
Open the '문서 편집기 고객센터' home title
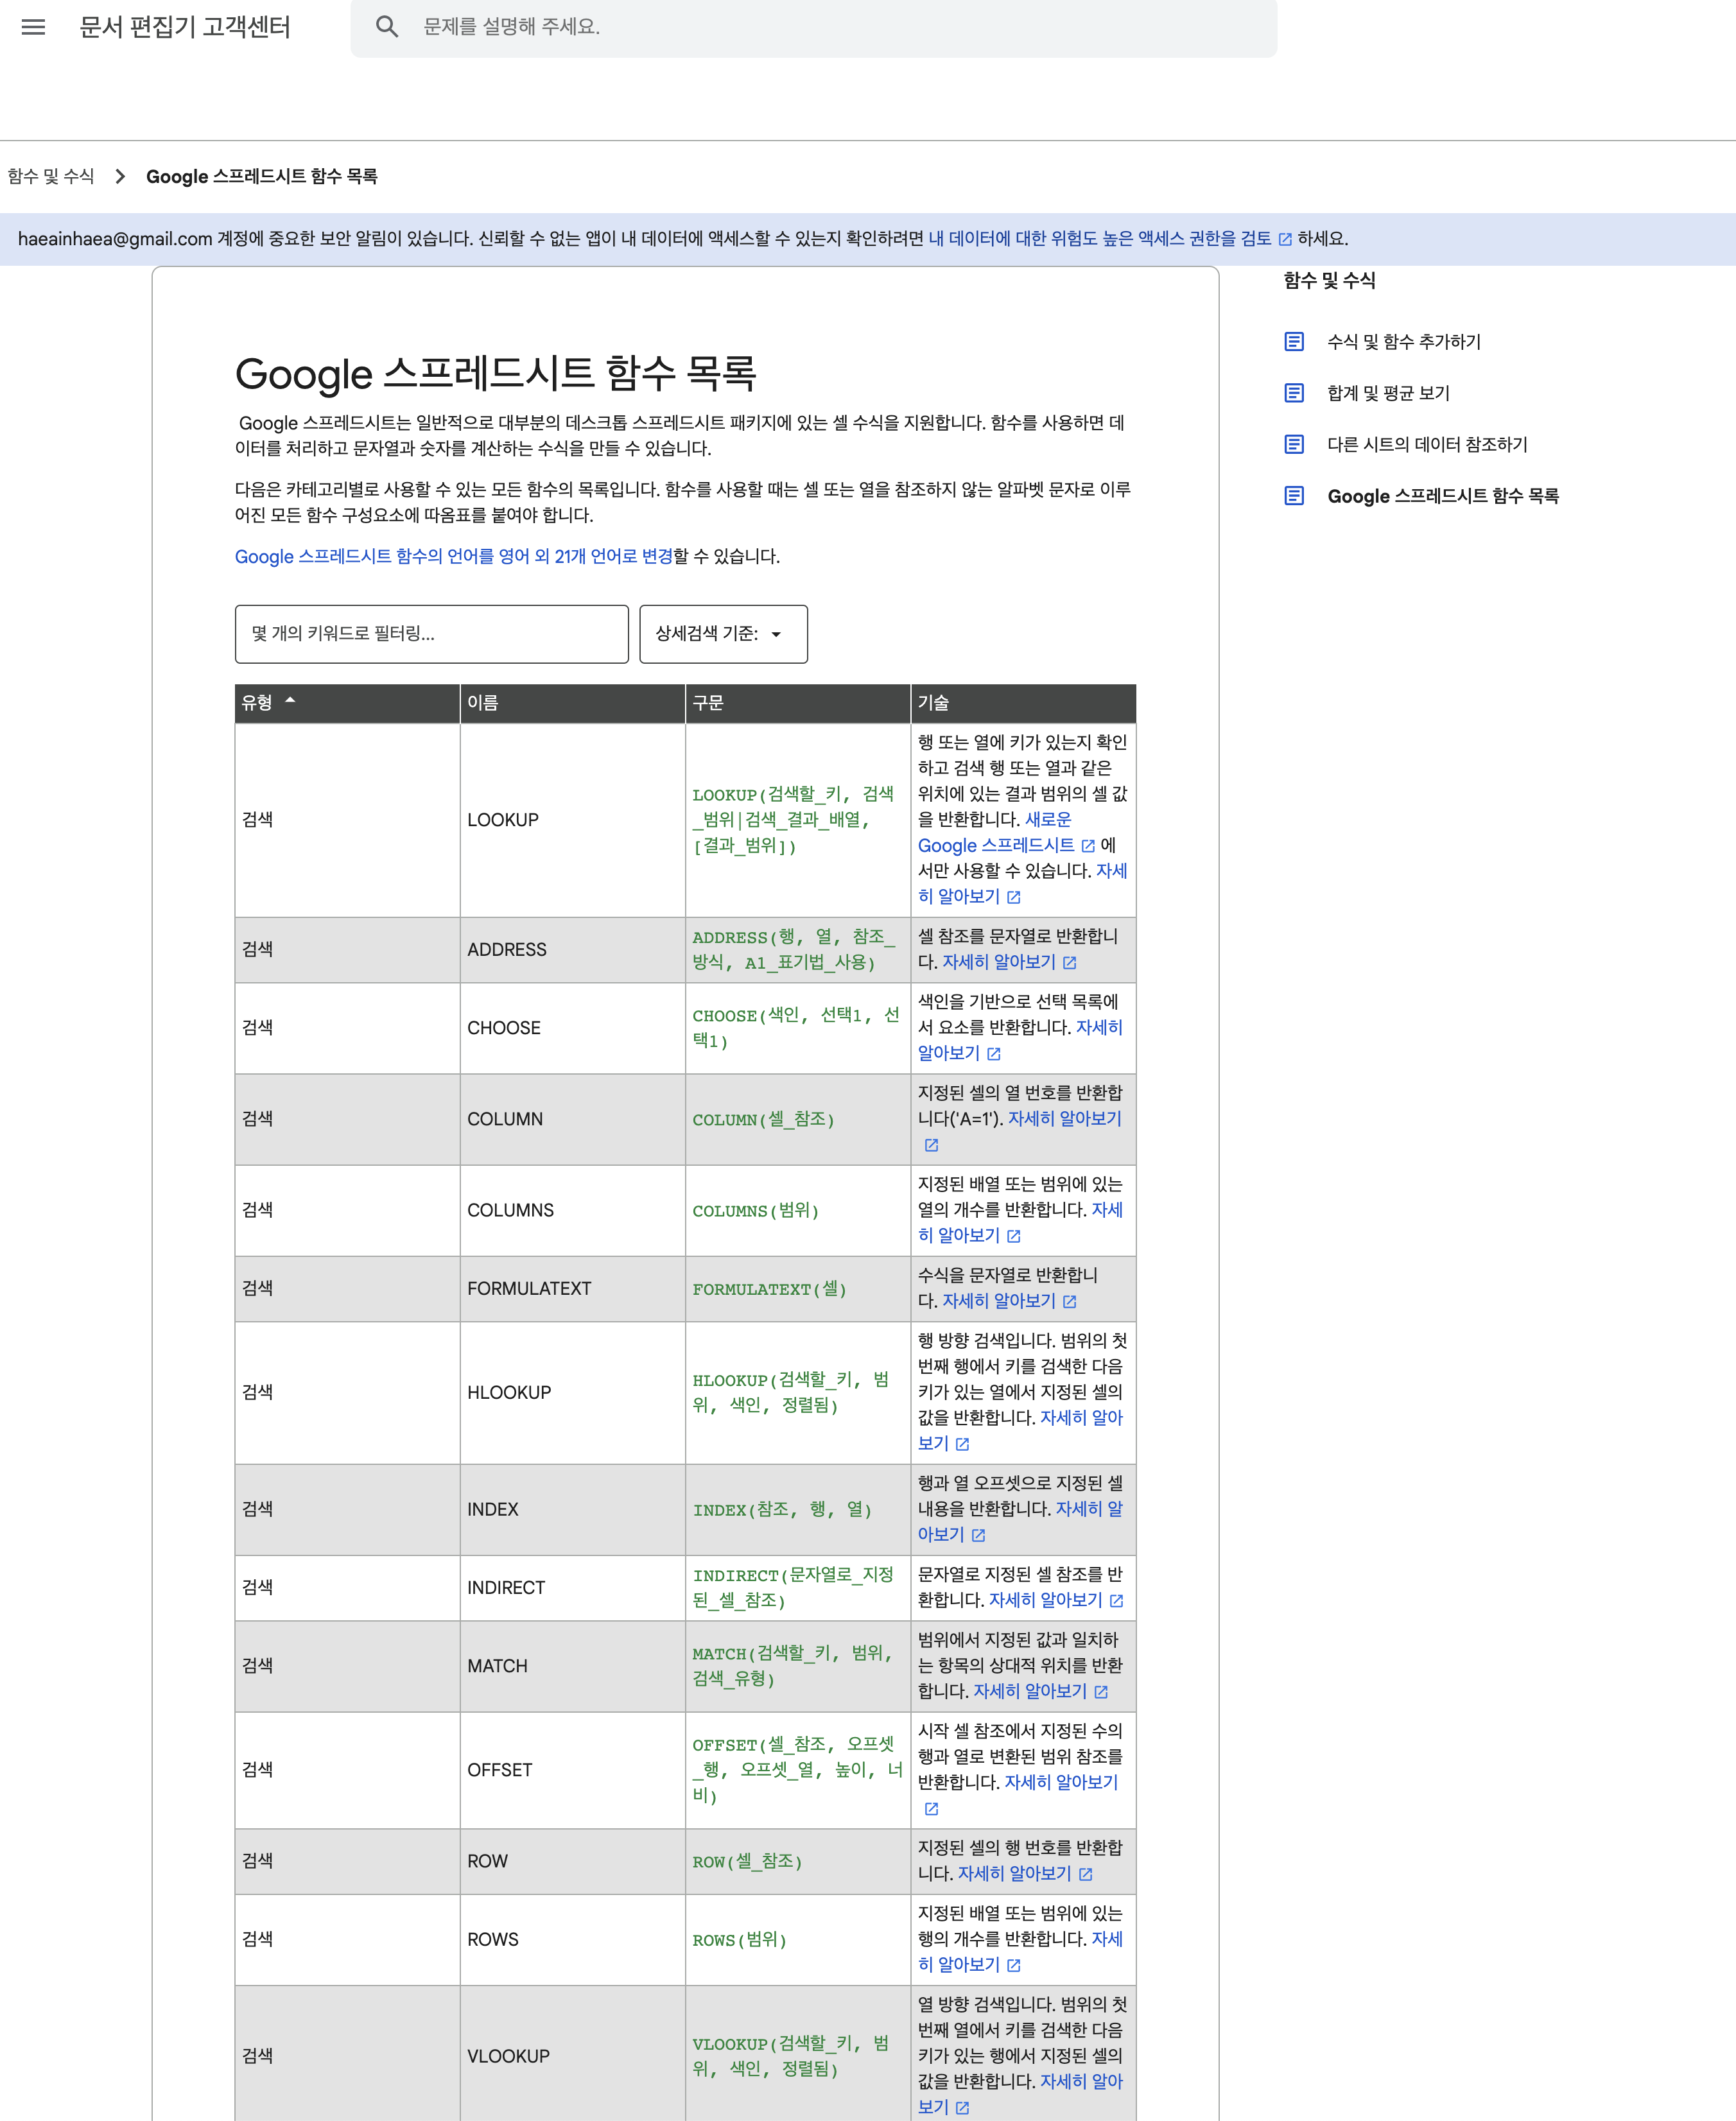tap(185, 27)
